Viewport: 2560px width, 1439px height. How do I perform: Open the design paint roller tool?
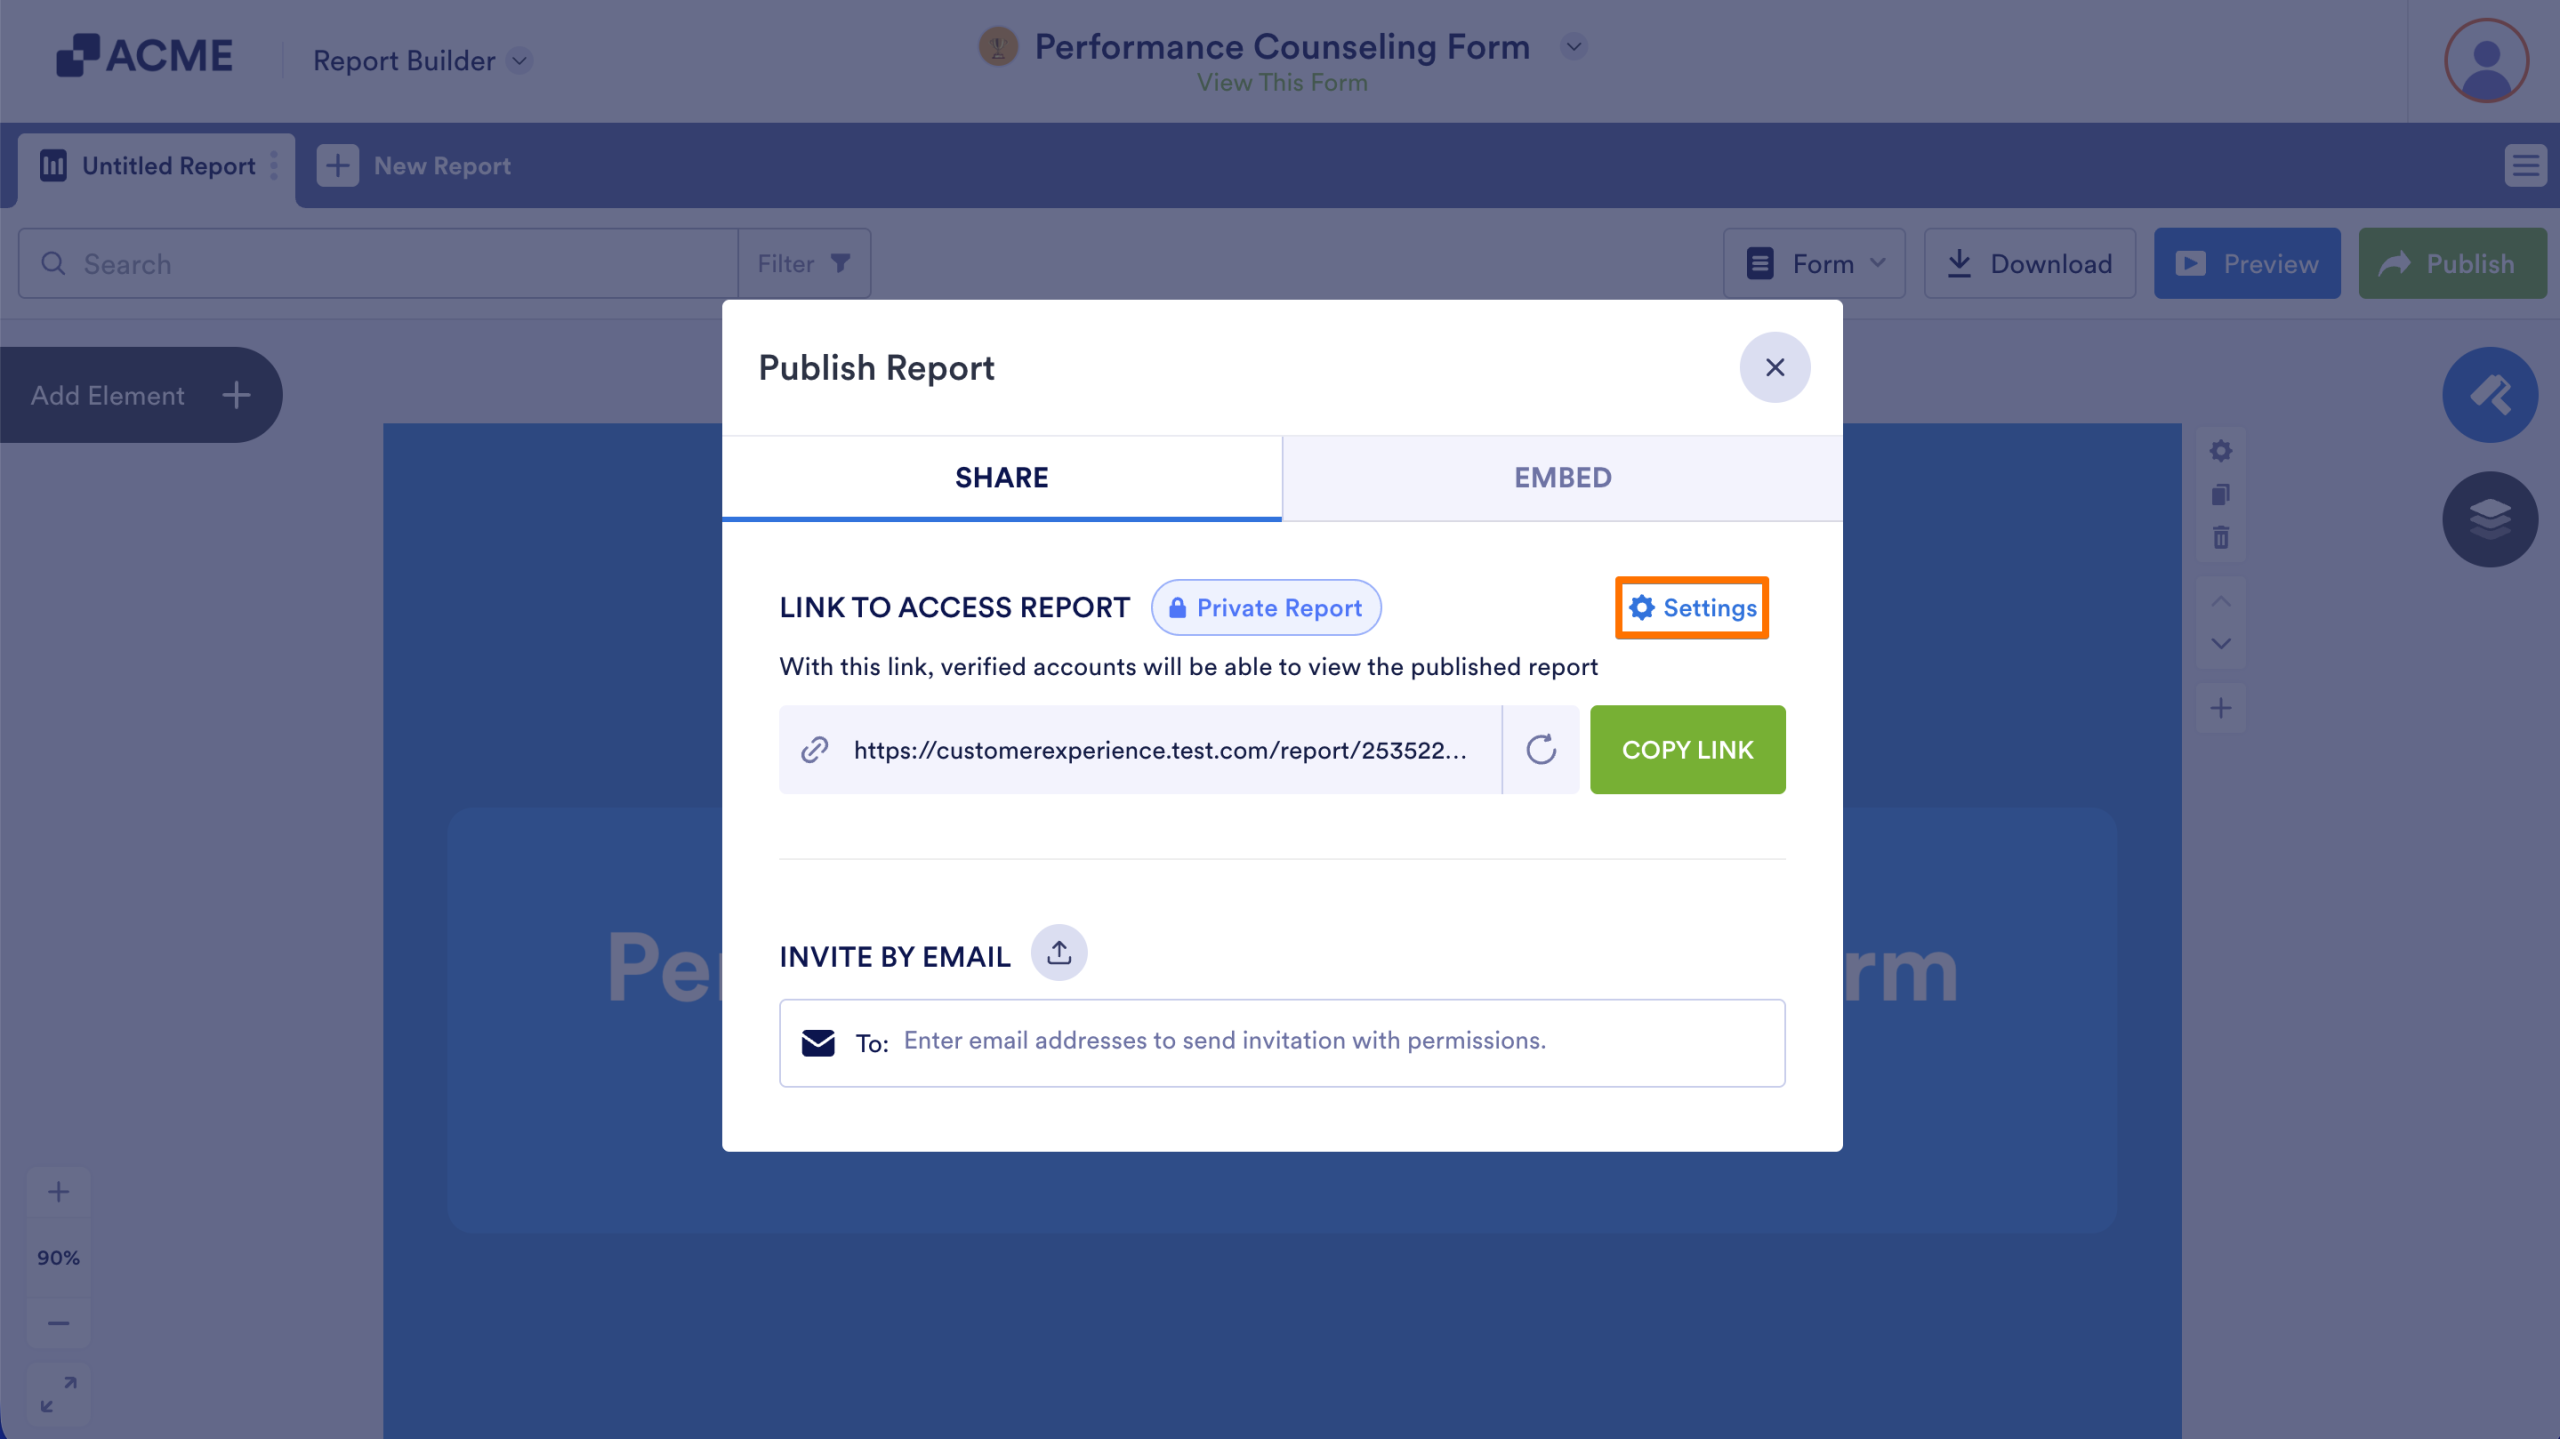pyautogui.click(x=2491, y=394)
